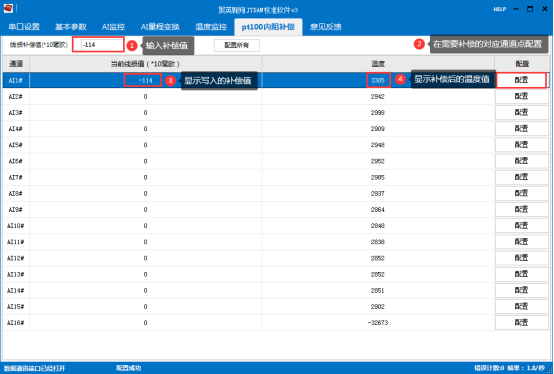This screenshot has height=374, width=554.
Task: Select the AI15# channel cell
Action: pyautogui.click(x=16, y=307)
